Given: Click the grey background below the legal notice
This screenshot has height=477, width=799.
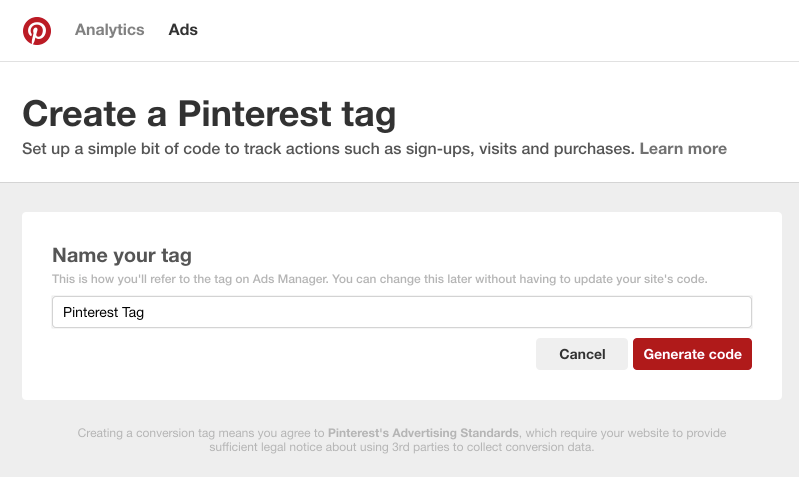Looking at the screenshot, I should coord(402,466).
